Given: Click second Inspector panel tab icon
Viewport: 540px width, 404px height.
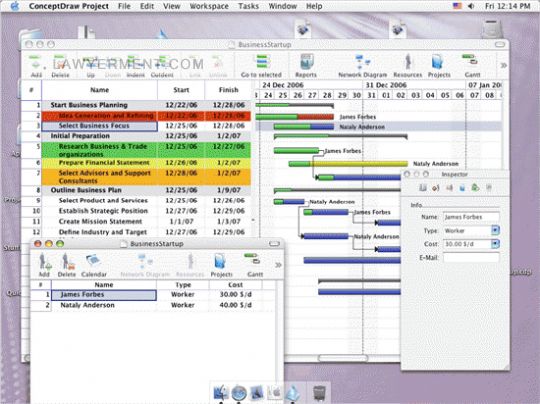Looking at the screenshot, I should tap(436, 188).
